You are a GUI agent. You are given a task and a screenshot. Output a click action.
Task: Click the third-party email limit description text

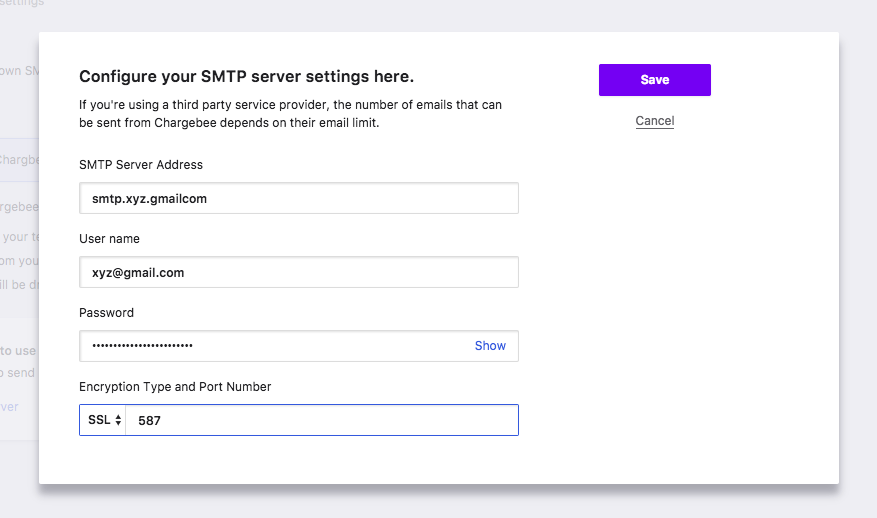click(x=290, y=114)
